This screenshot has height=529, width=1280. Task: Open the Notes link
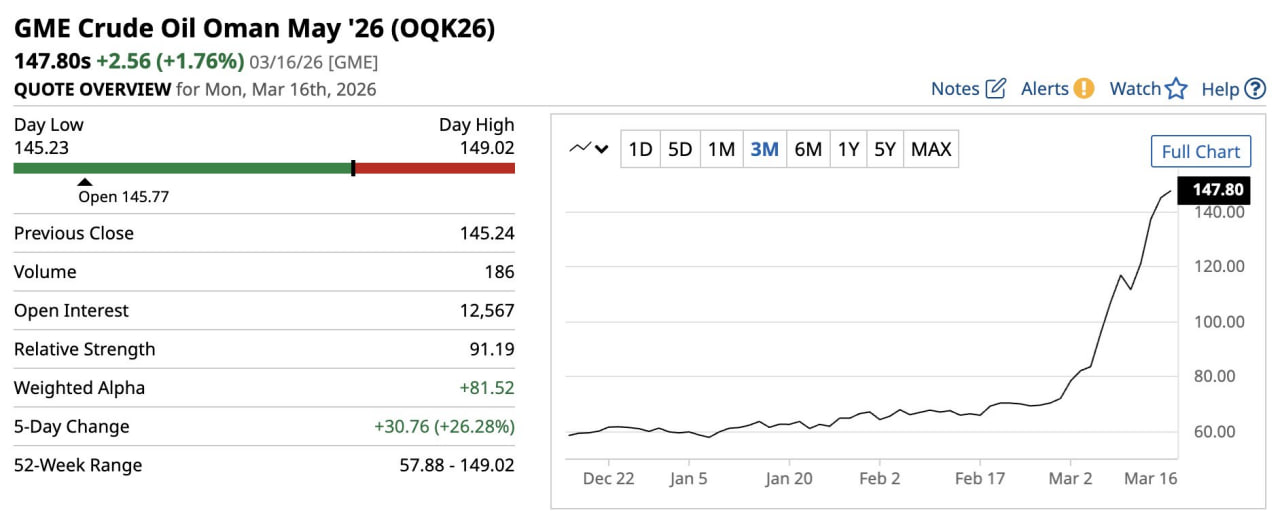tap(955, 89)
